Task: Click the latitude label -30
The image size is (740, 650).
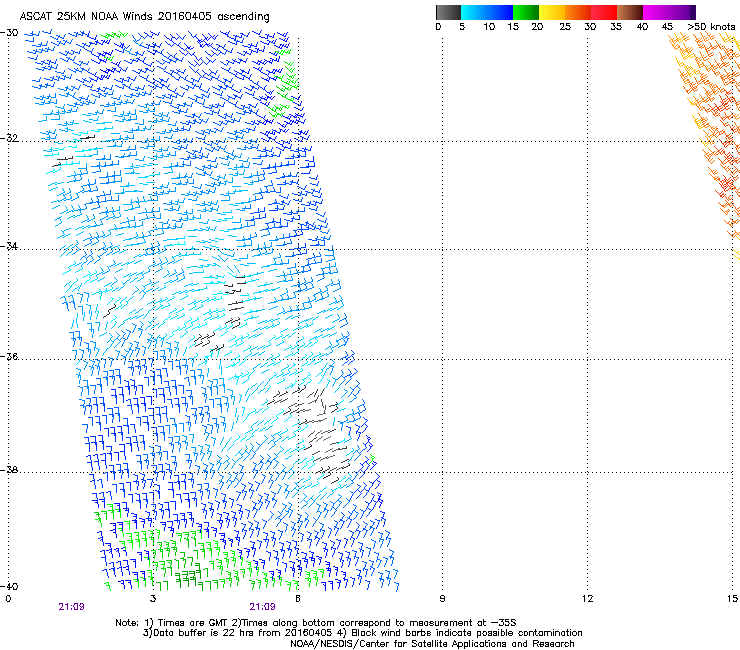Action: (x=9, y=33)
